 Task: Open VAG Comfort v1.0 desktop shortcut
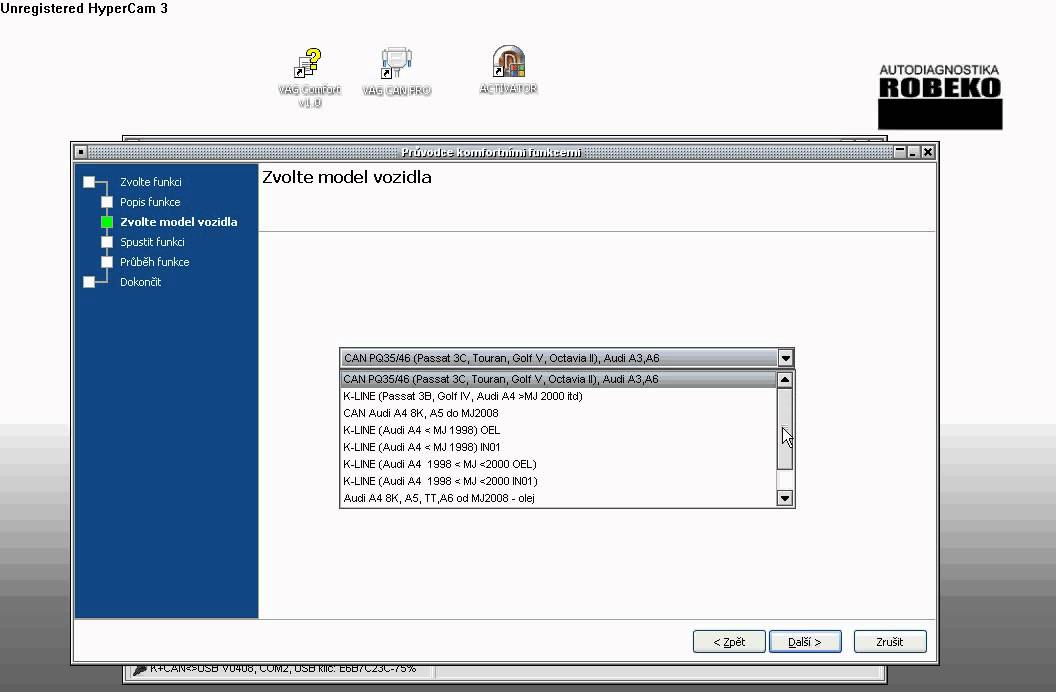click(x=309, y=77)
